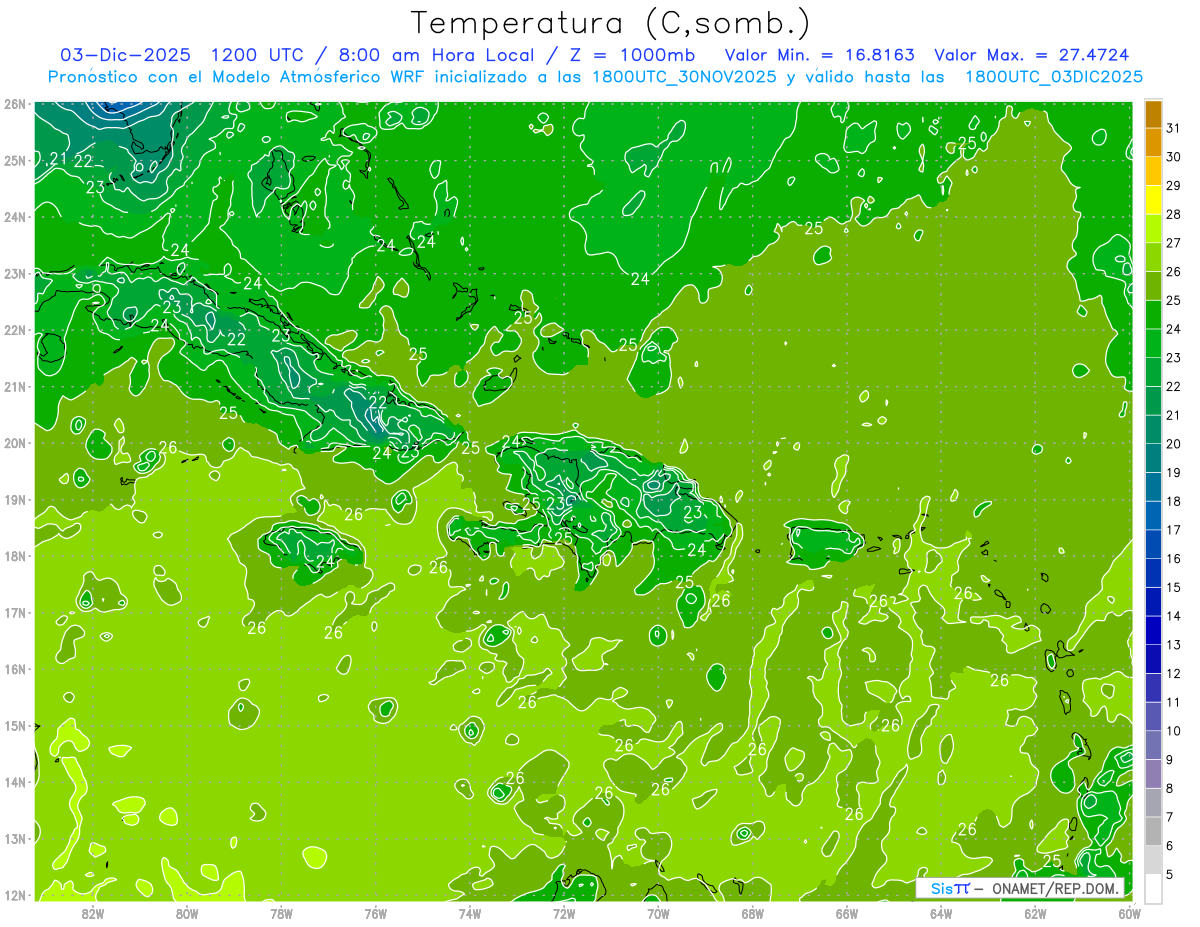
Task: Select the '62W' longitude axis label
Action: [1035, 913]
